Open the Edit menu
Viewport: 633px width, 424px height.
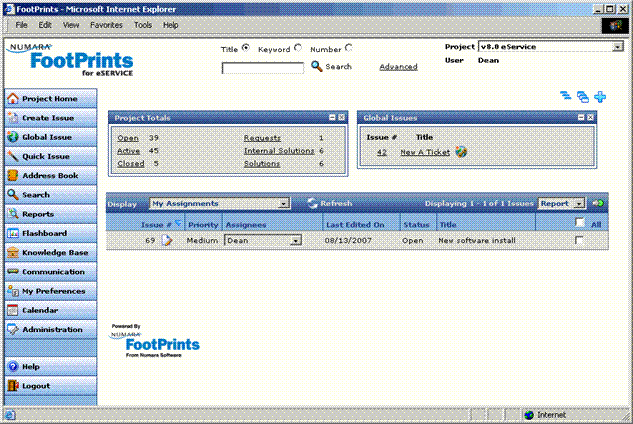pos(45,25)
